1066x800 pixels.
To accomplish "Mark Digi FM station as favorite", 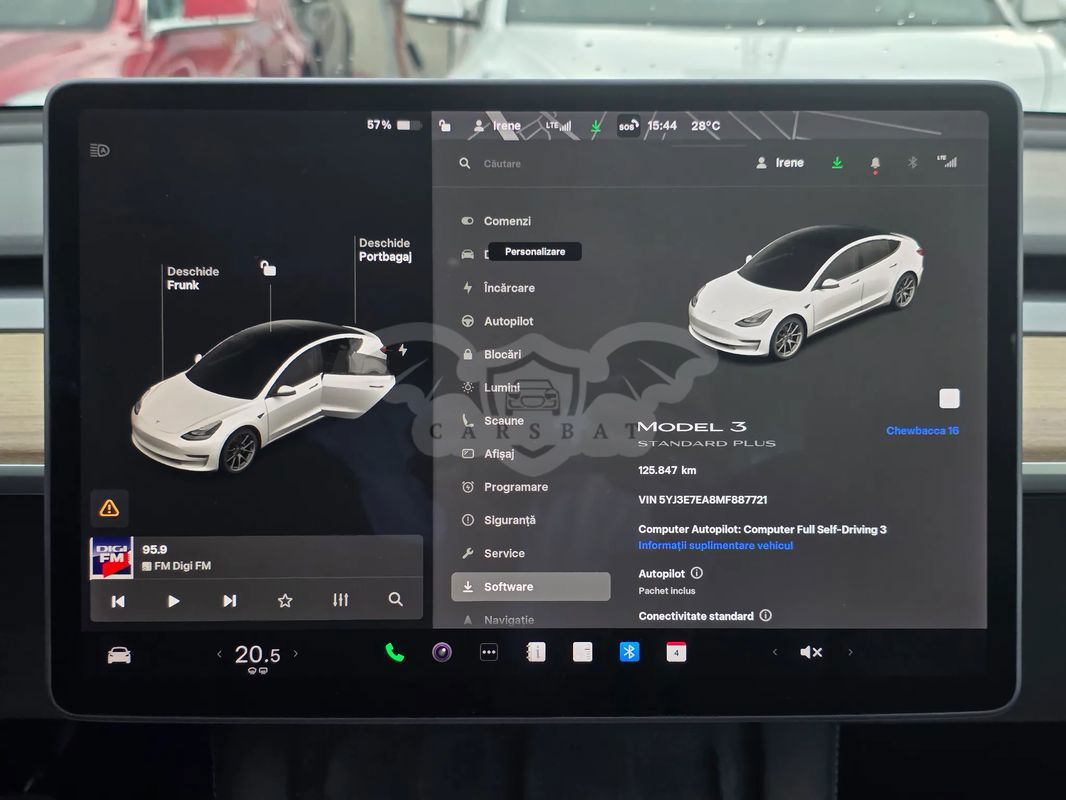I will 285,600.
